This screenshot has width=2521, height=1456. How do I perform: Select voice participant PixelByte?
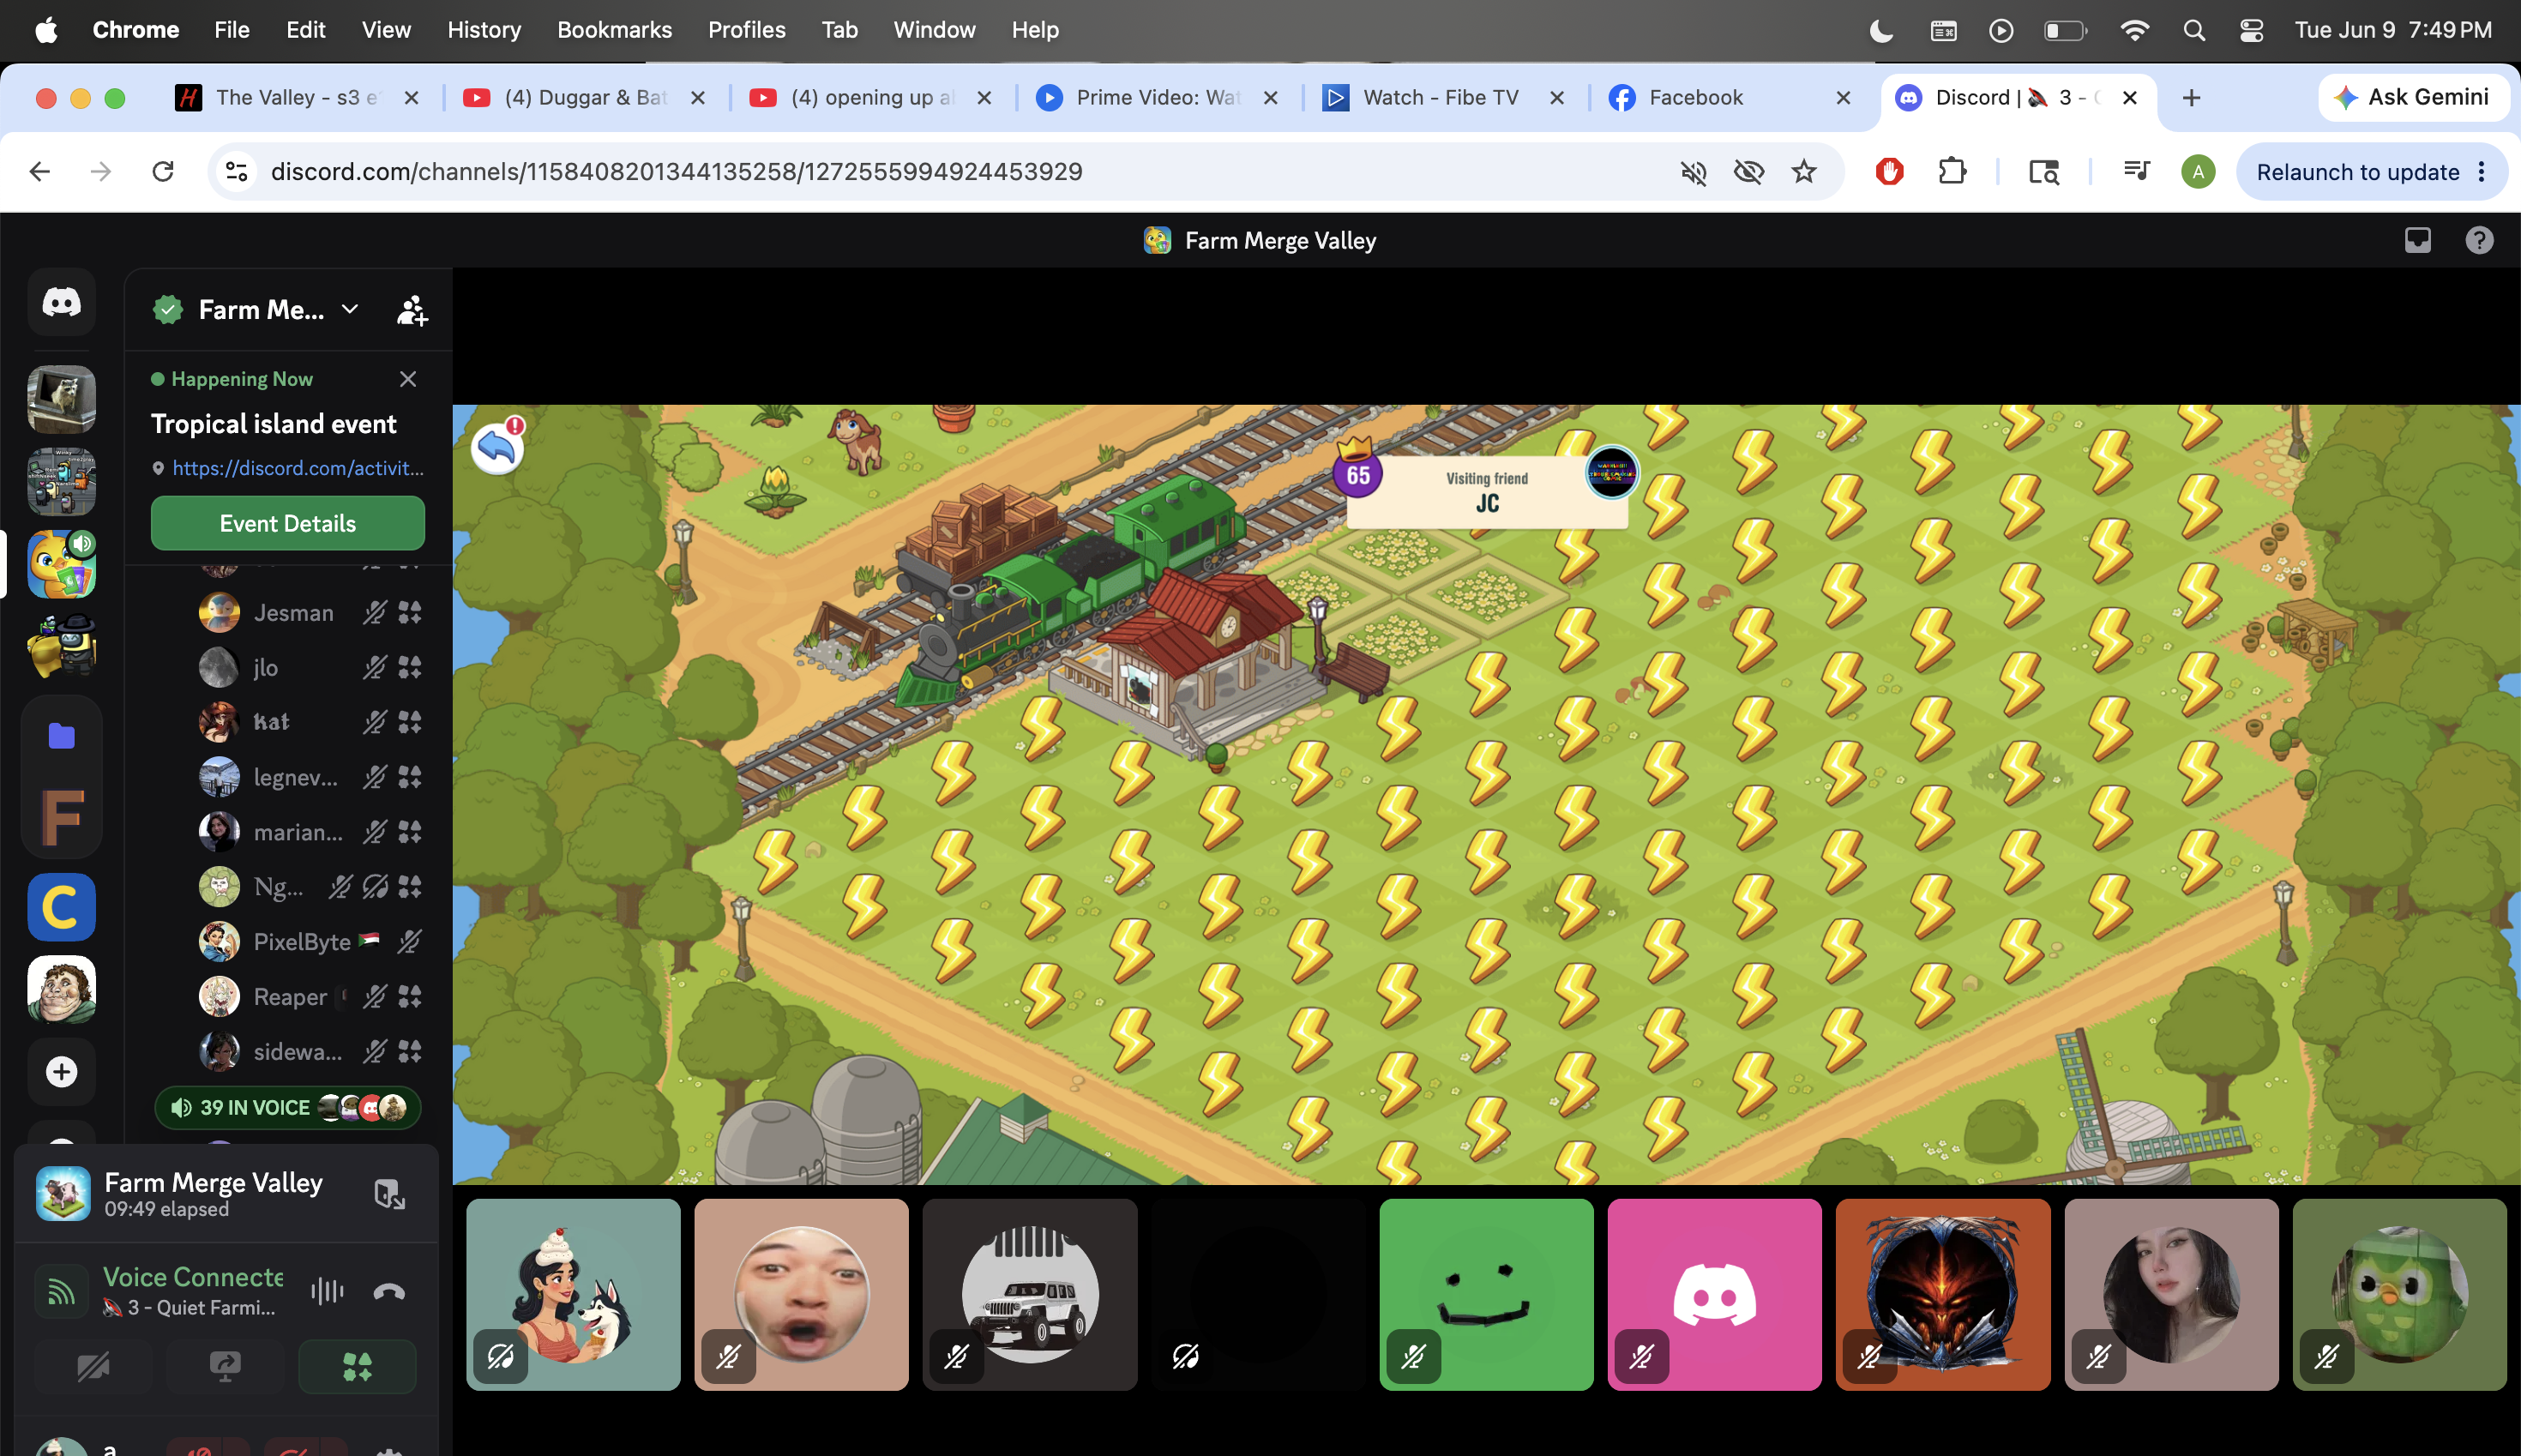pyautogui.click(x=310, y=941)
